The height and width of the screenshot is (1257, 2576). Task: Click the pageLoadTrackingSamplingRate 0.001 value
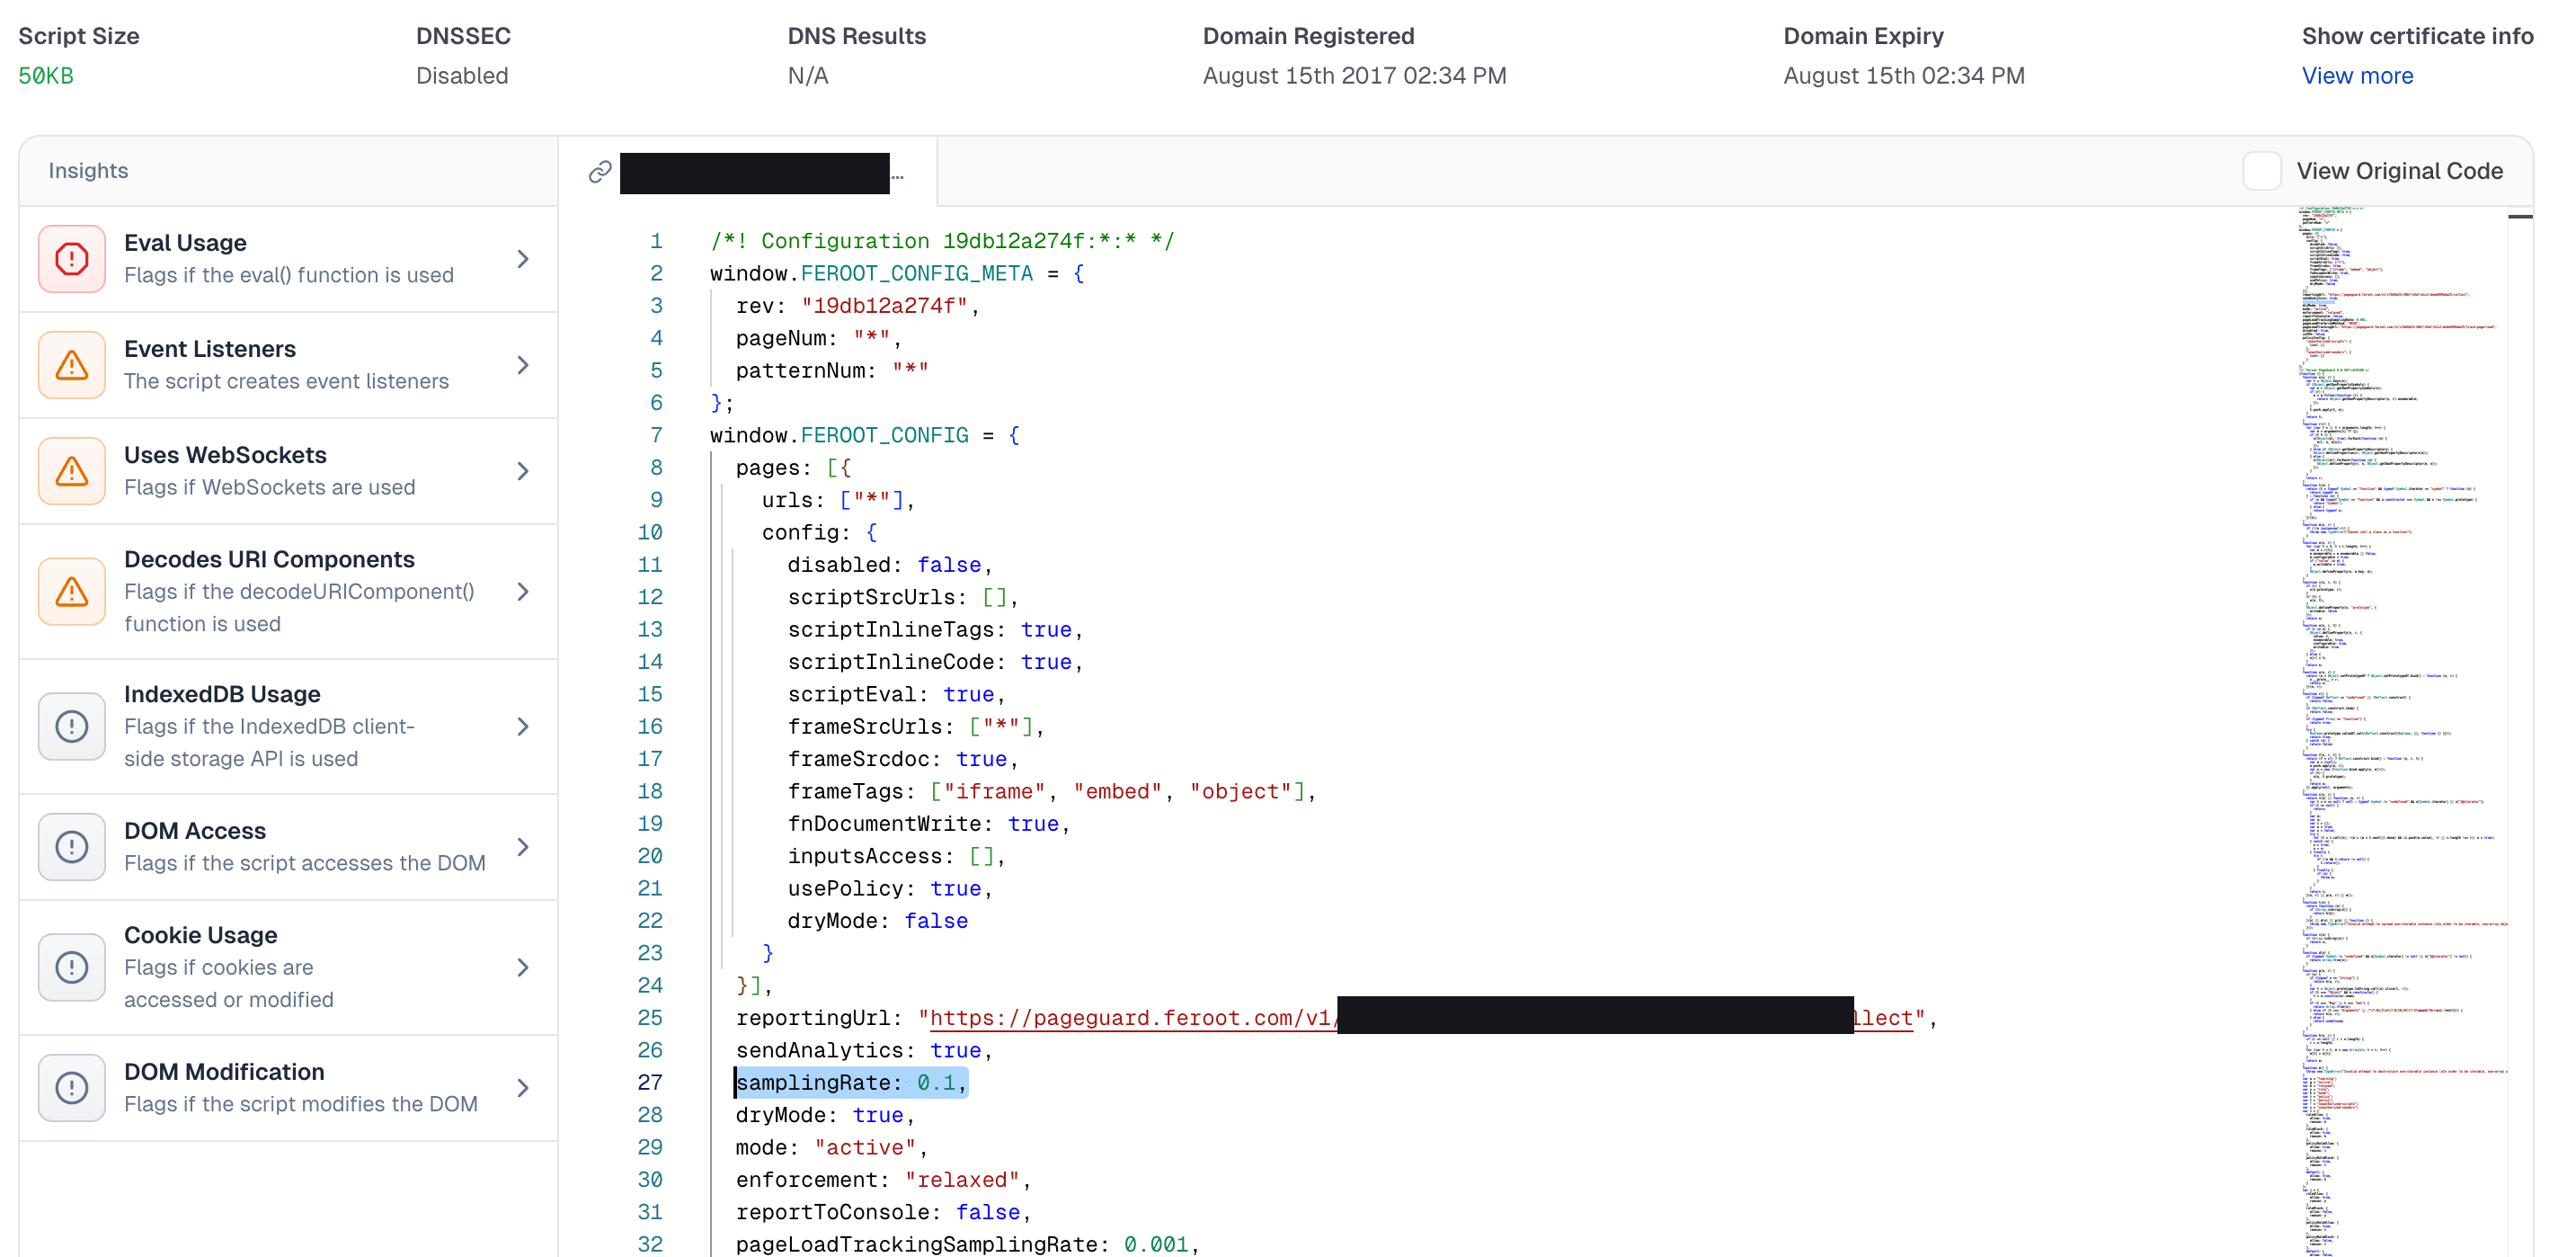point(1156,1244)
